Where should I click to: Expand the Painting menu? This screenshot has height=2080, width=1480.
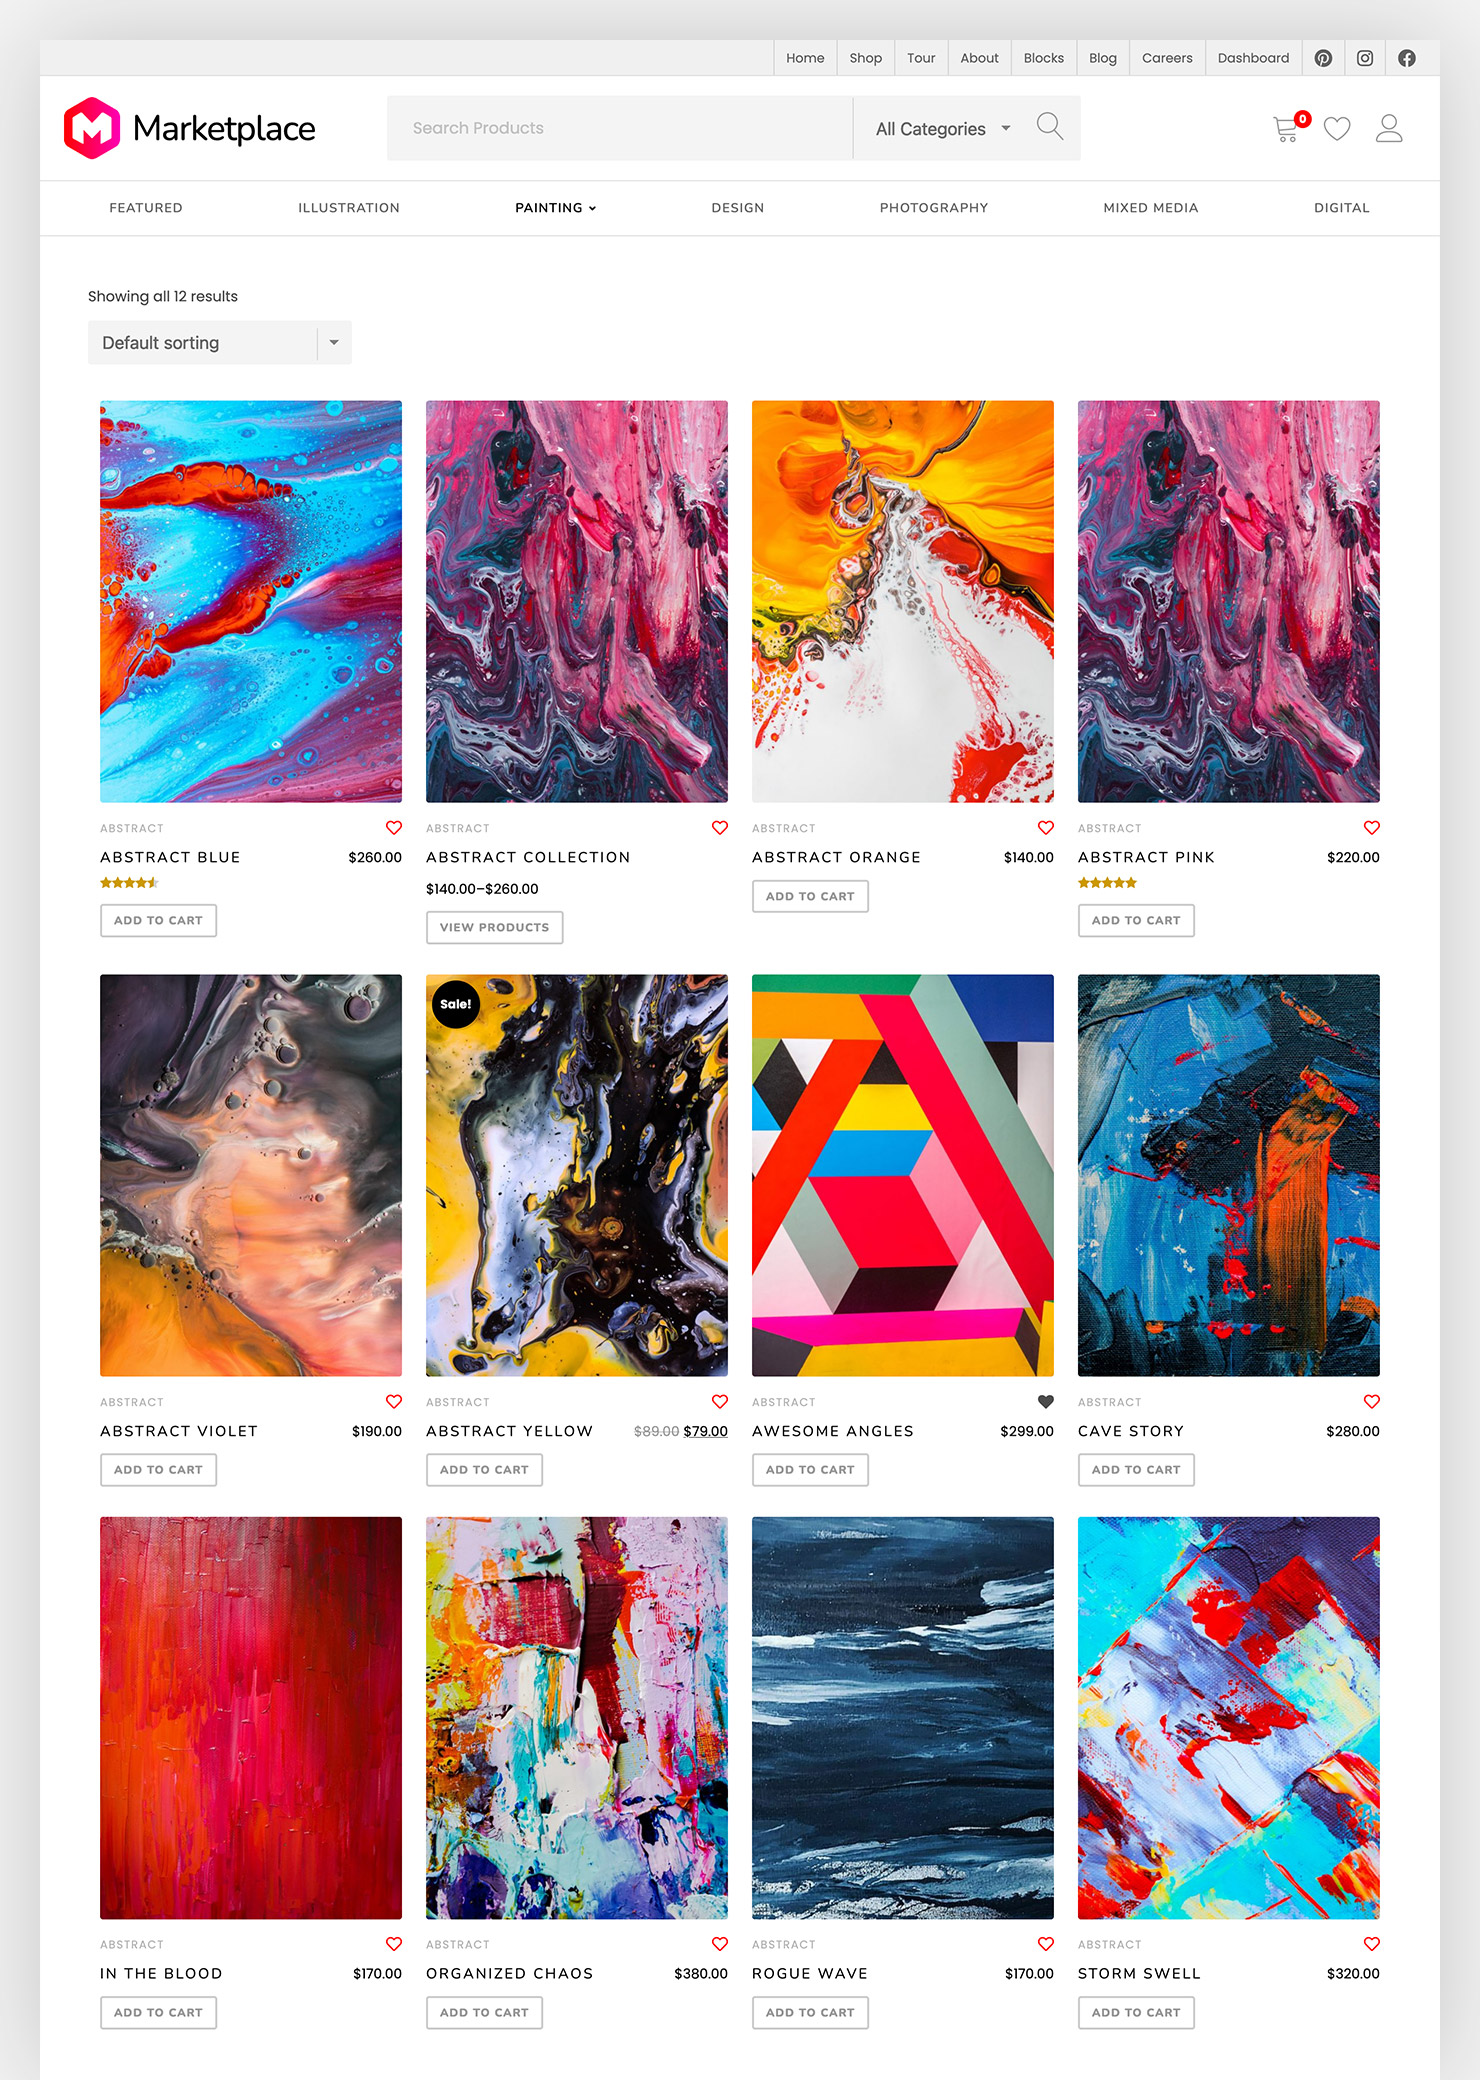556,208
